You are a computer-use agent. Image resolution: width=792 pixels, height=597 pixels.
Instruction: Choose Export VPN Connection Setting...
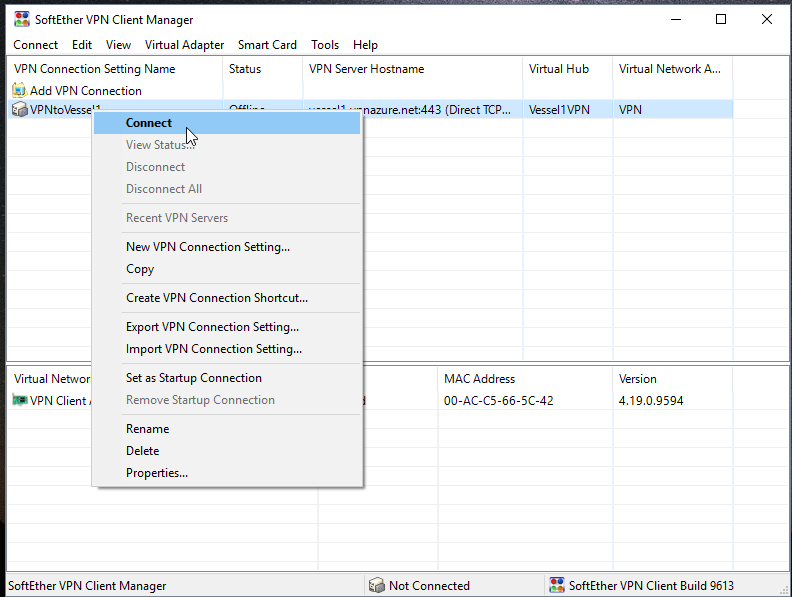pos(227,327)
